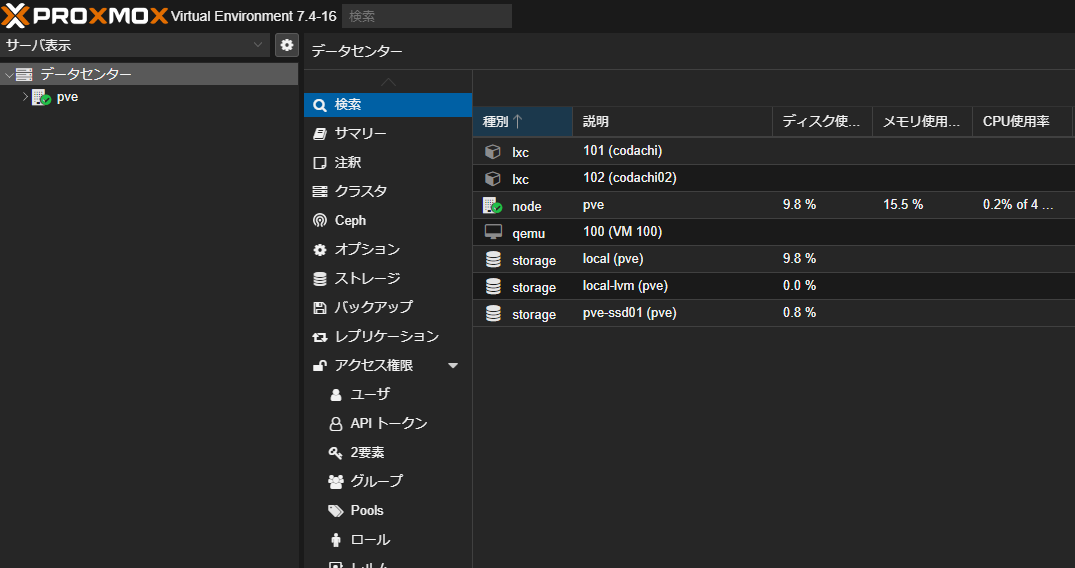
Task: Click the user icon beside ユーザ
Action: (335, 394)
